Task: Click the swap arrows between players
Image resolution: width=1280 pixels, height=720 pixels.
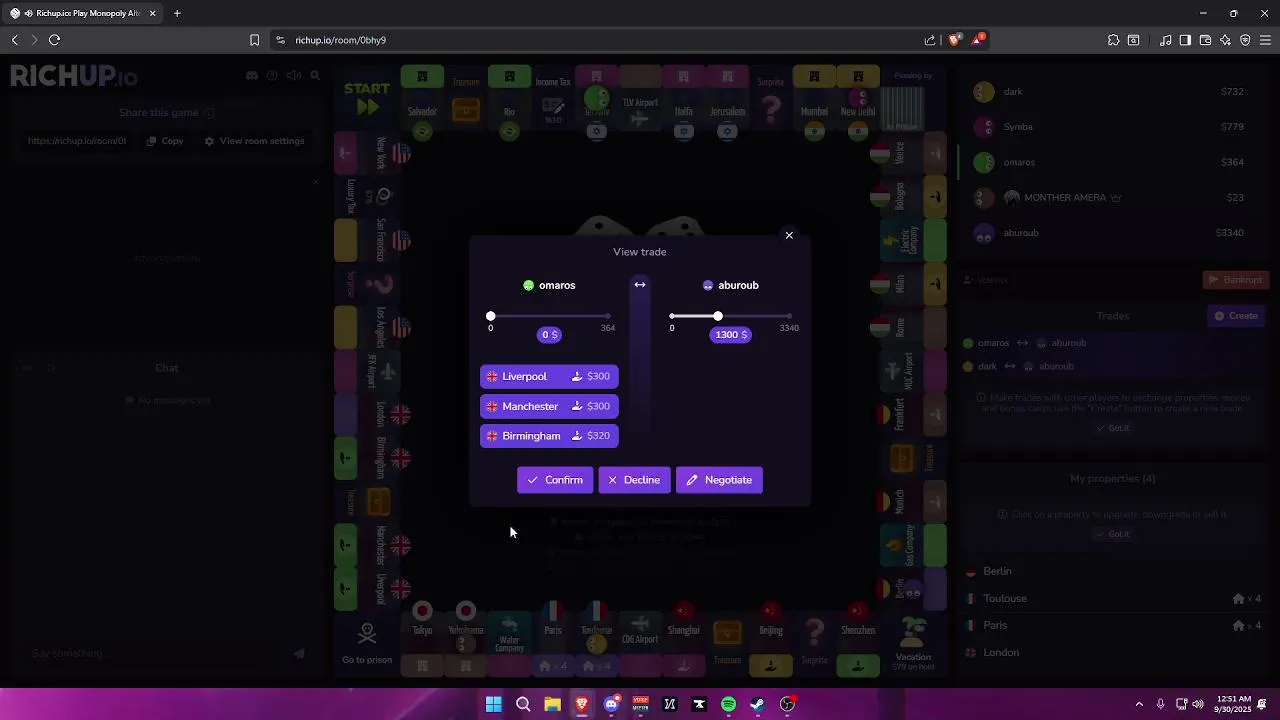Action: (640, 285)
